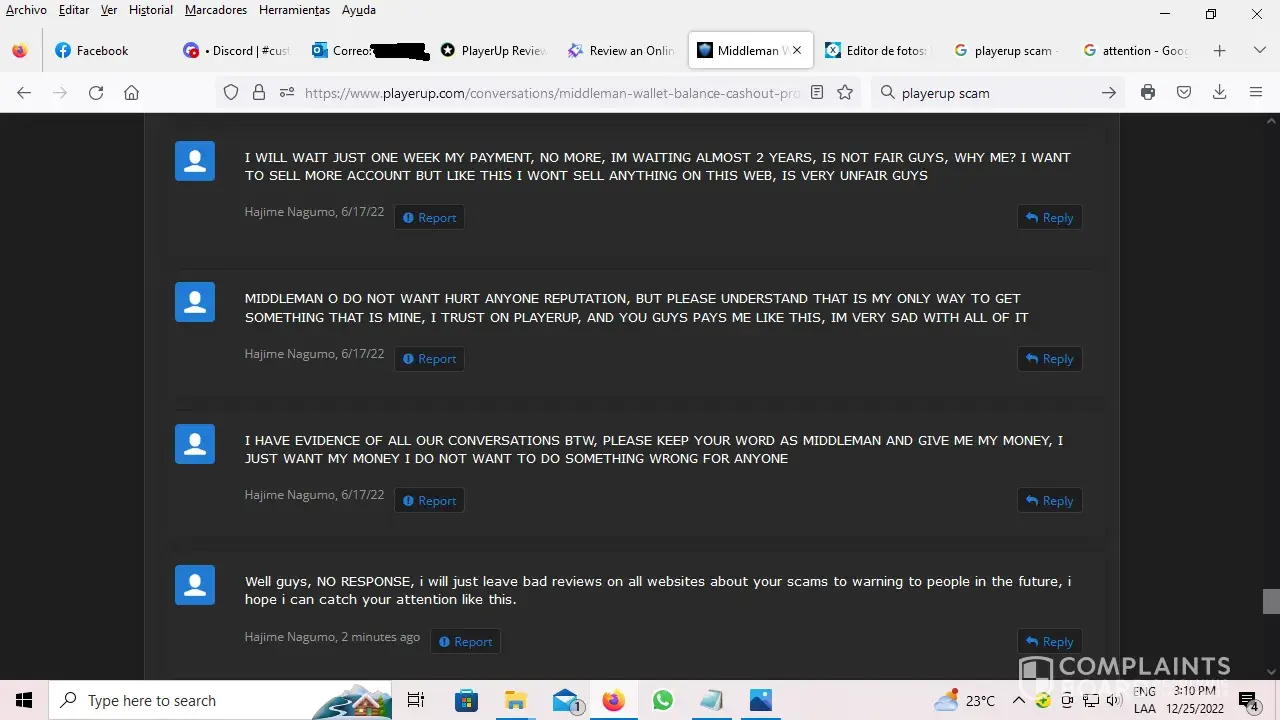Open the Historial menu
Screen dimensions: 1280x720
(x=151, y=10)
